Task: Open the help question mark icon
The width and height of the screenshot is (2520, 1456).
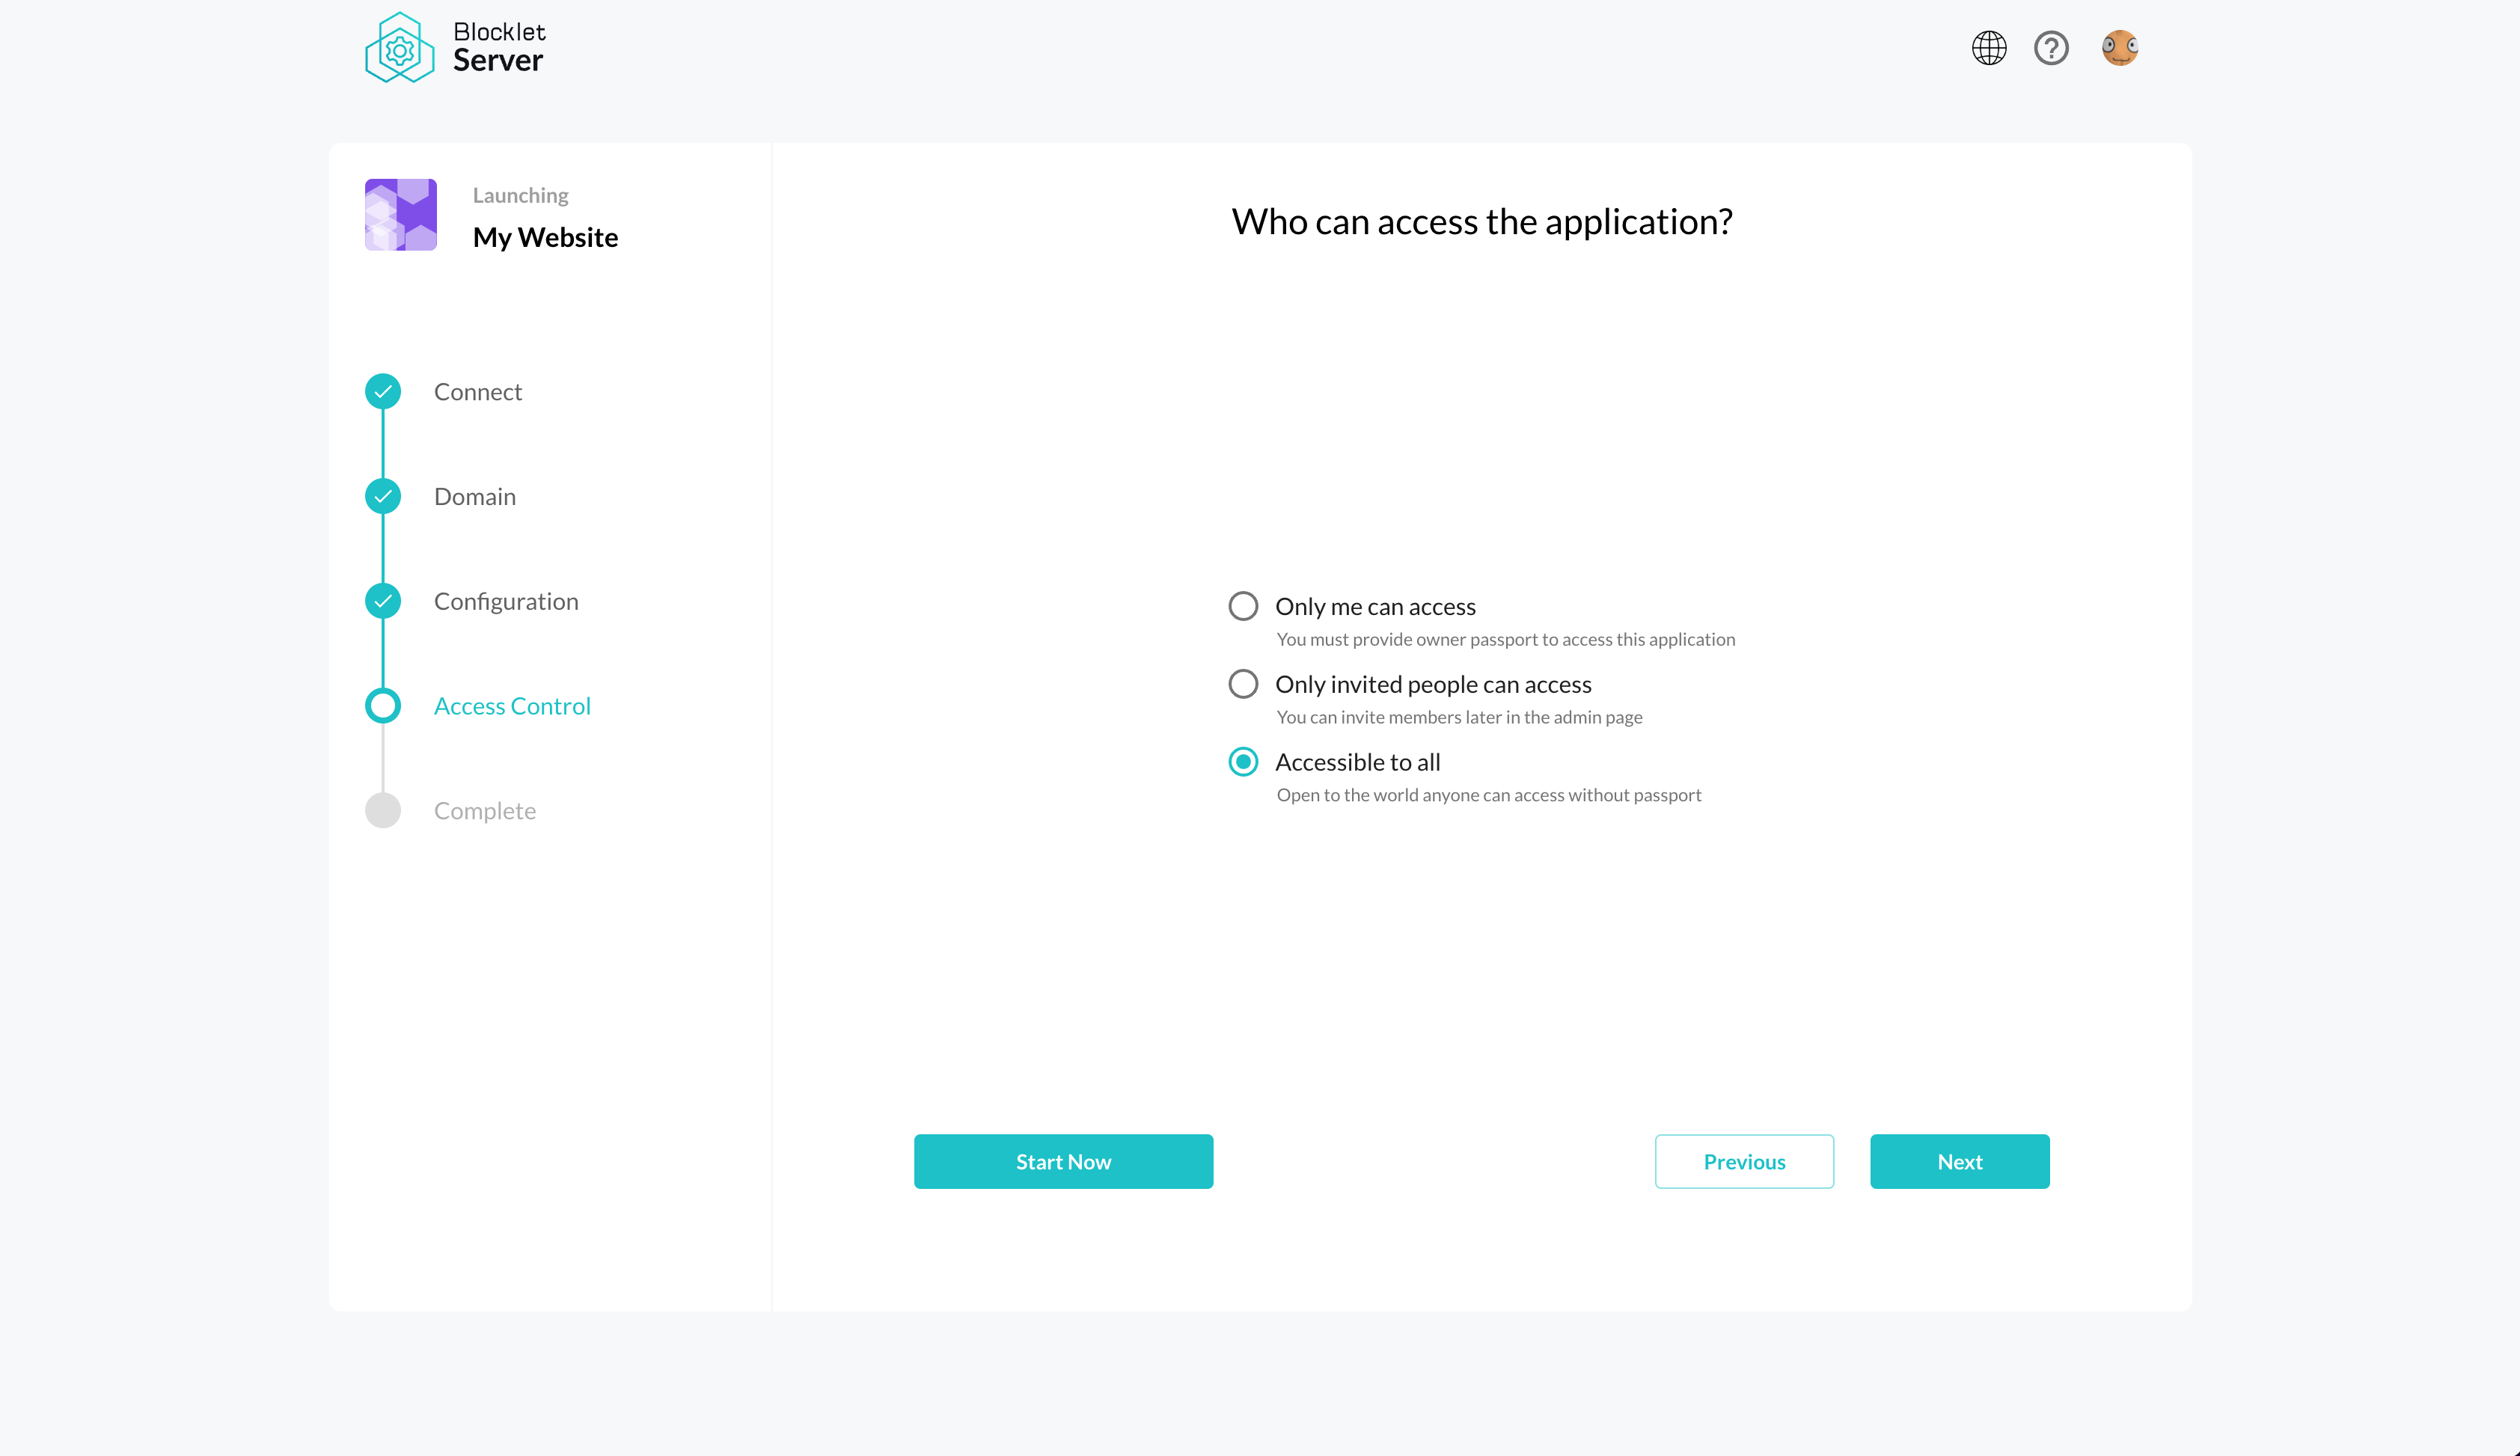Action: tap(2050, 48)
